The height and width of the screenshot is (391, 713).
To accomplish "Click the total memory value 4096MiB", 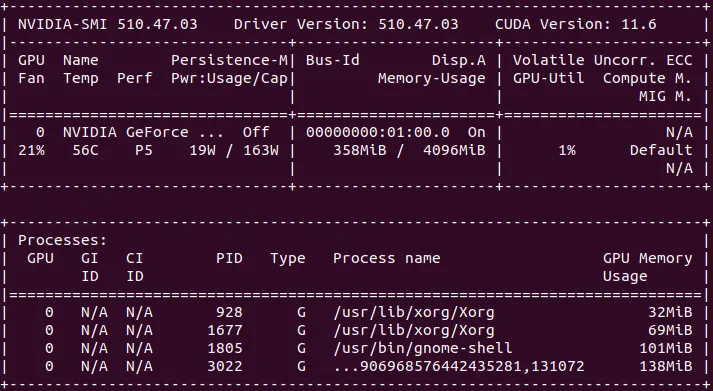I will click(x=454, y=150).
